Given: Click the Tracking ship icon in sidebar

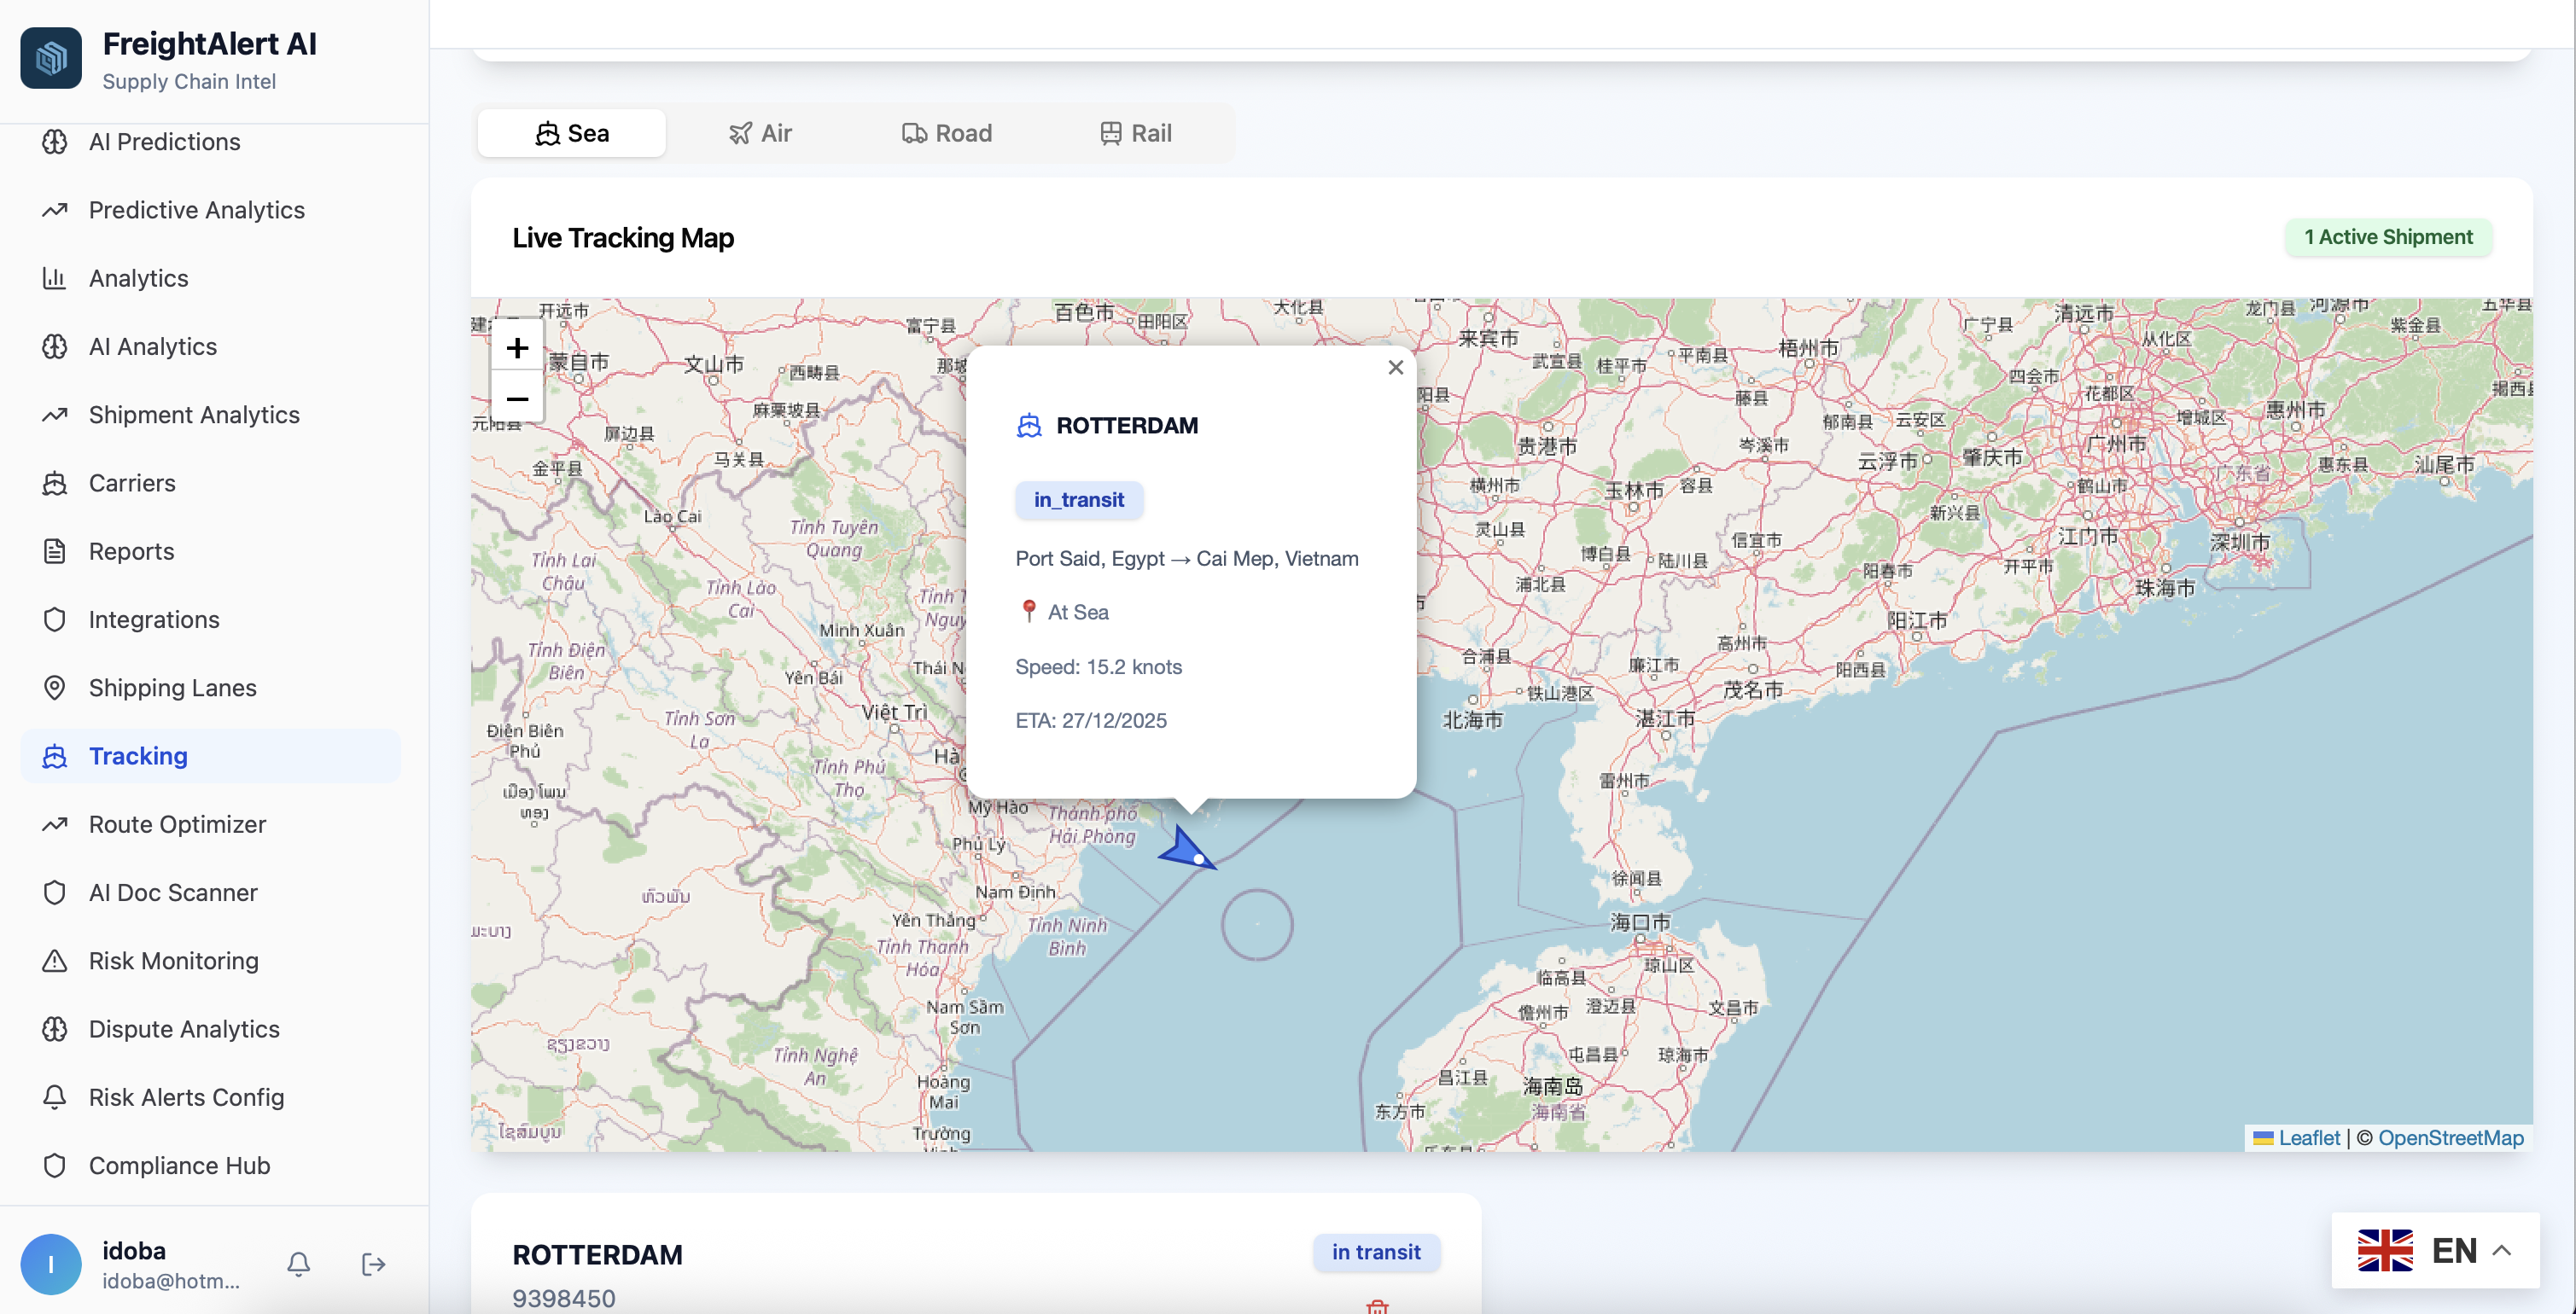Looking at the screenshot, I should [55, 756].
